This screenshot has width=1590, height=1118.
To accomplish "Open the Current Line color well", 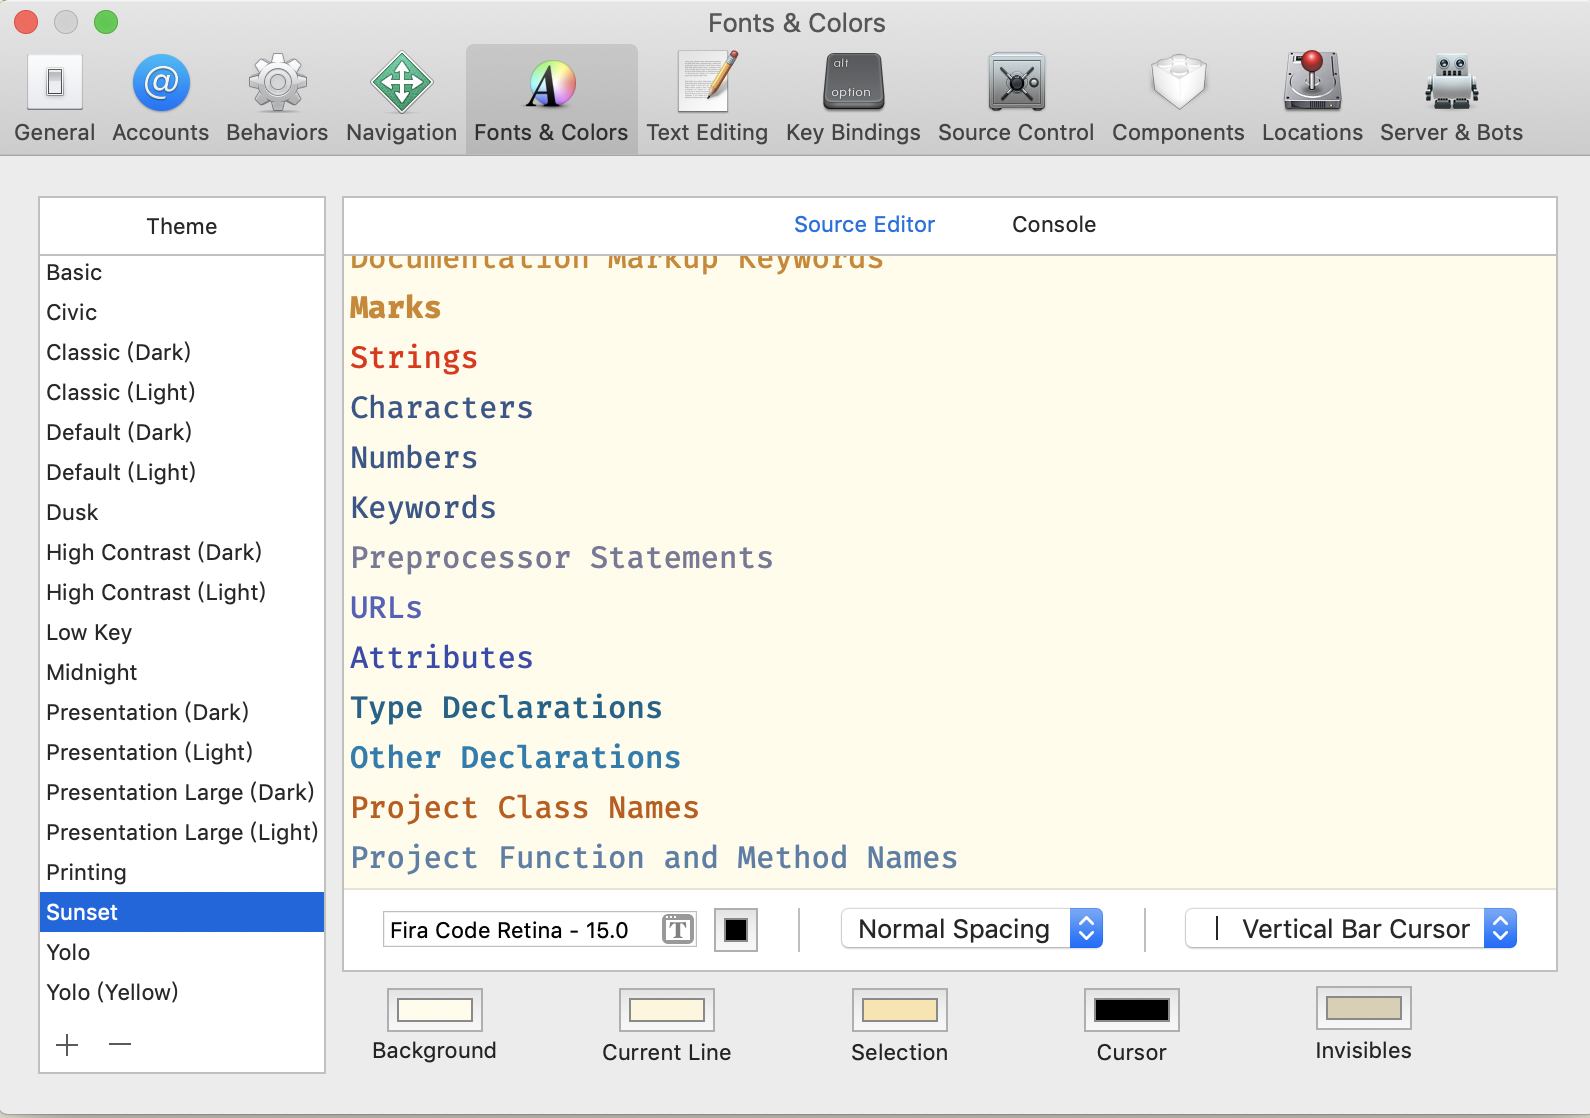I will point(667,1010).
